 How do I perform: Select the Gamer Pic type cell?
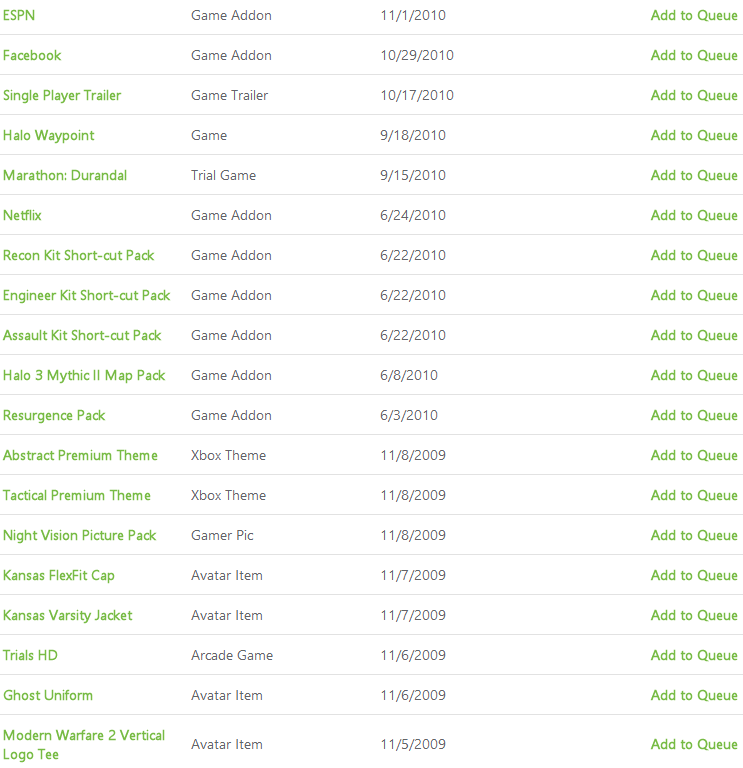[x=222, y=535]
